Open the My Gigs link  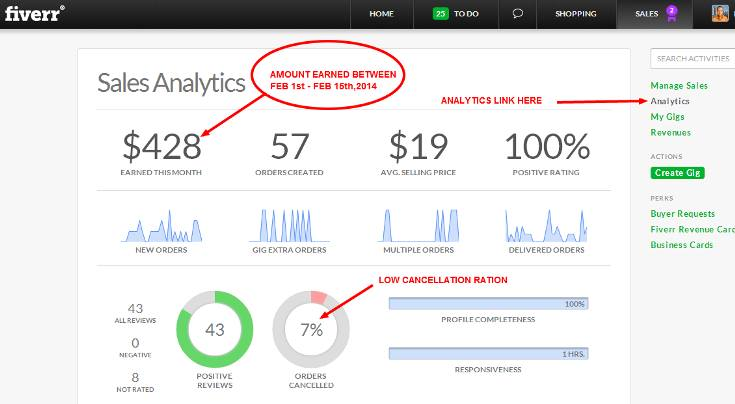[668, 117]
